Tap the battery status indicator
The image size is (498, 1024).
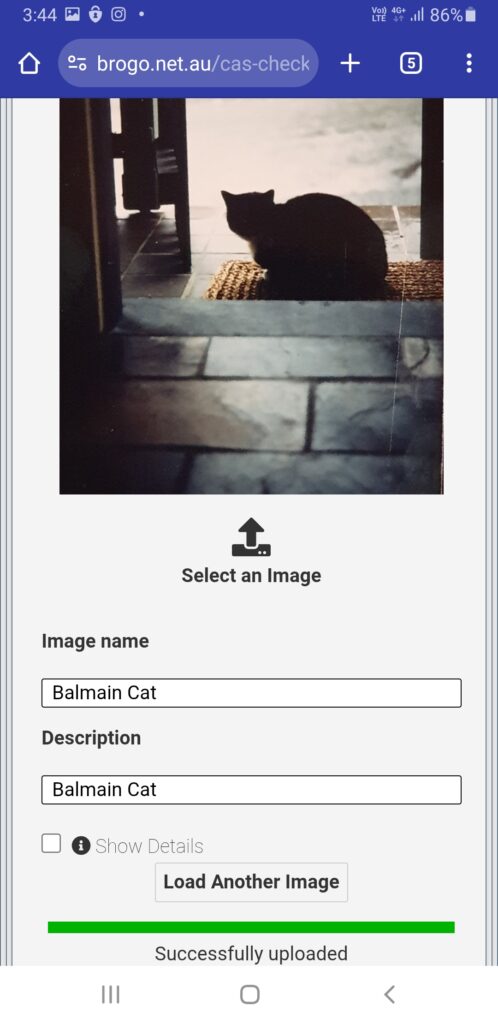click(x=470, y=15)
